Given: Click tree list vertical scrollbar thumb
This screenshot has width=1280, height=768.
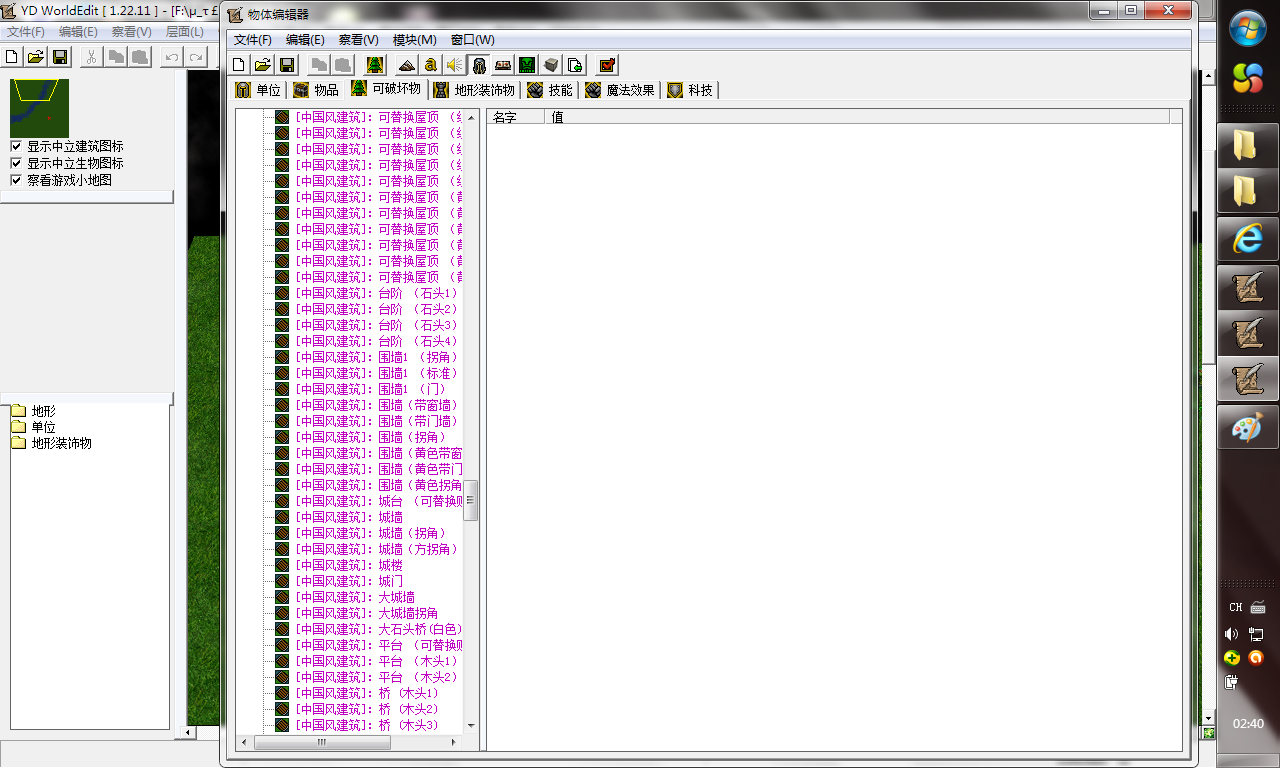Looking at the screenshot, I should (471, 500).
